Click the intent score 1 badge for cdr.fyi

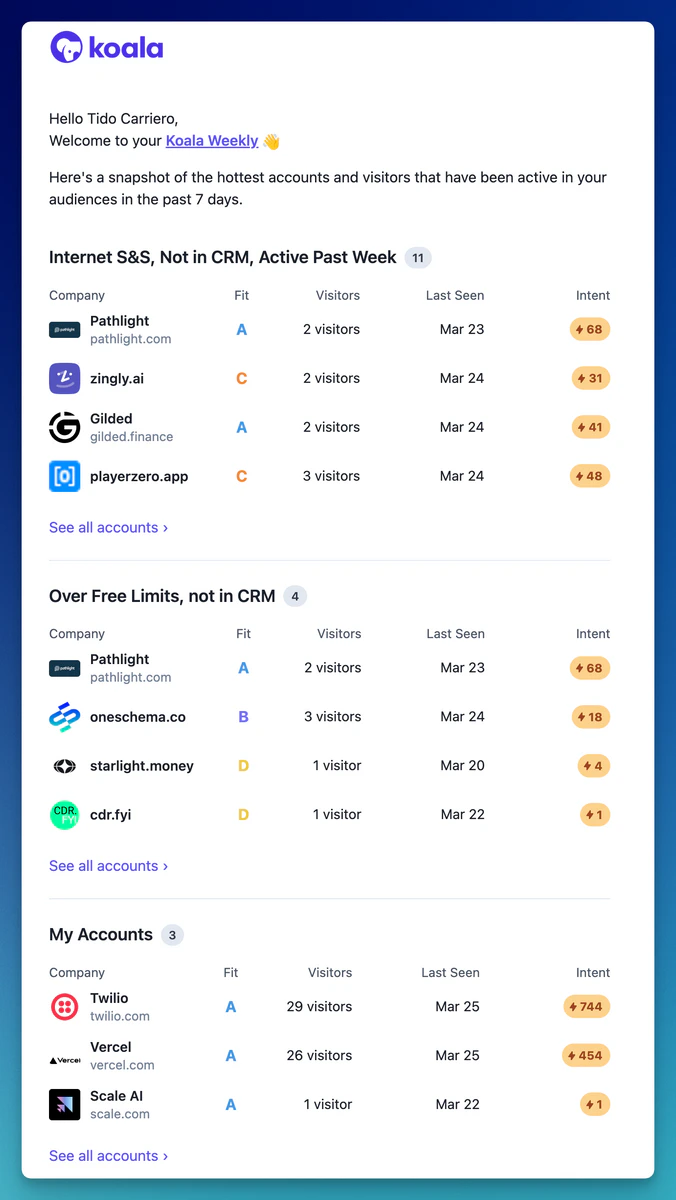[595, 815]
